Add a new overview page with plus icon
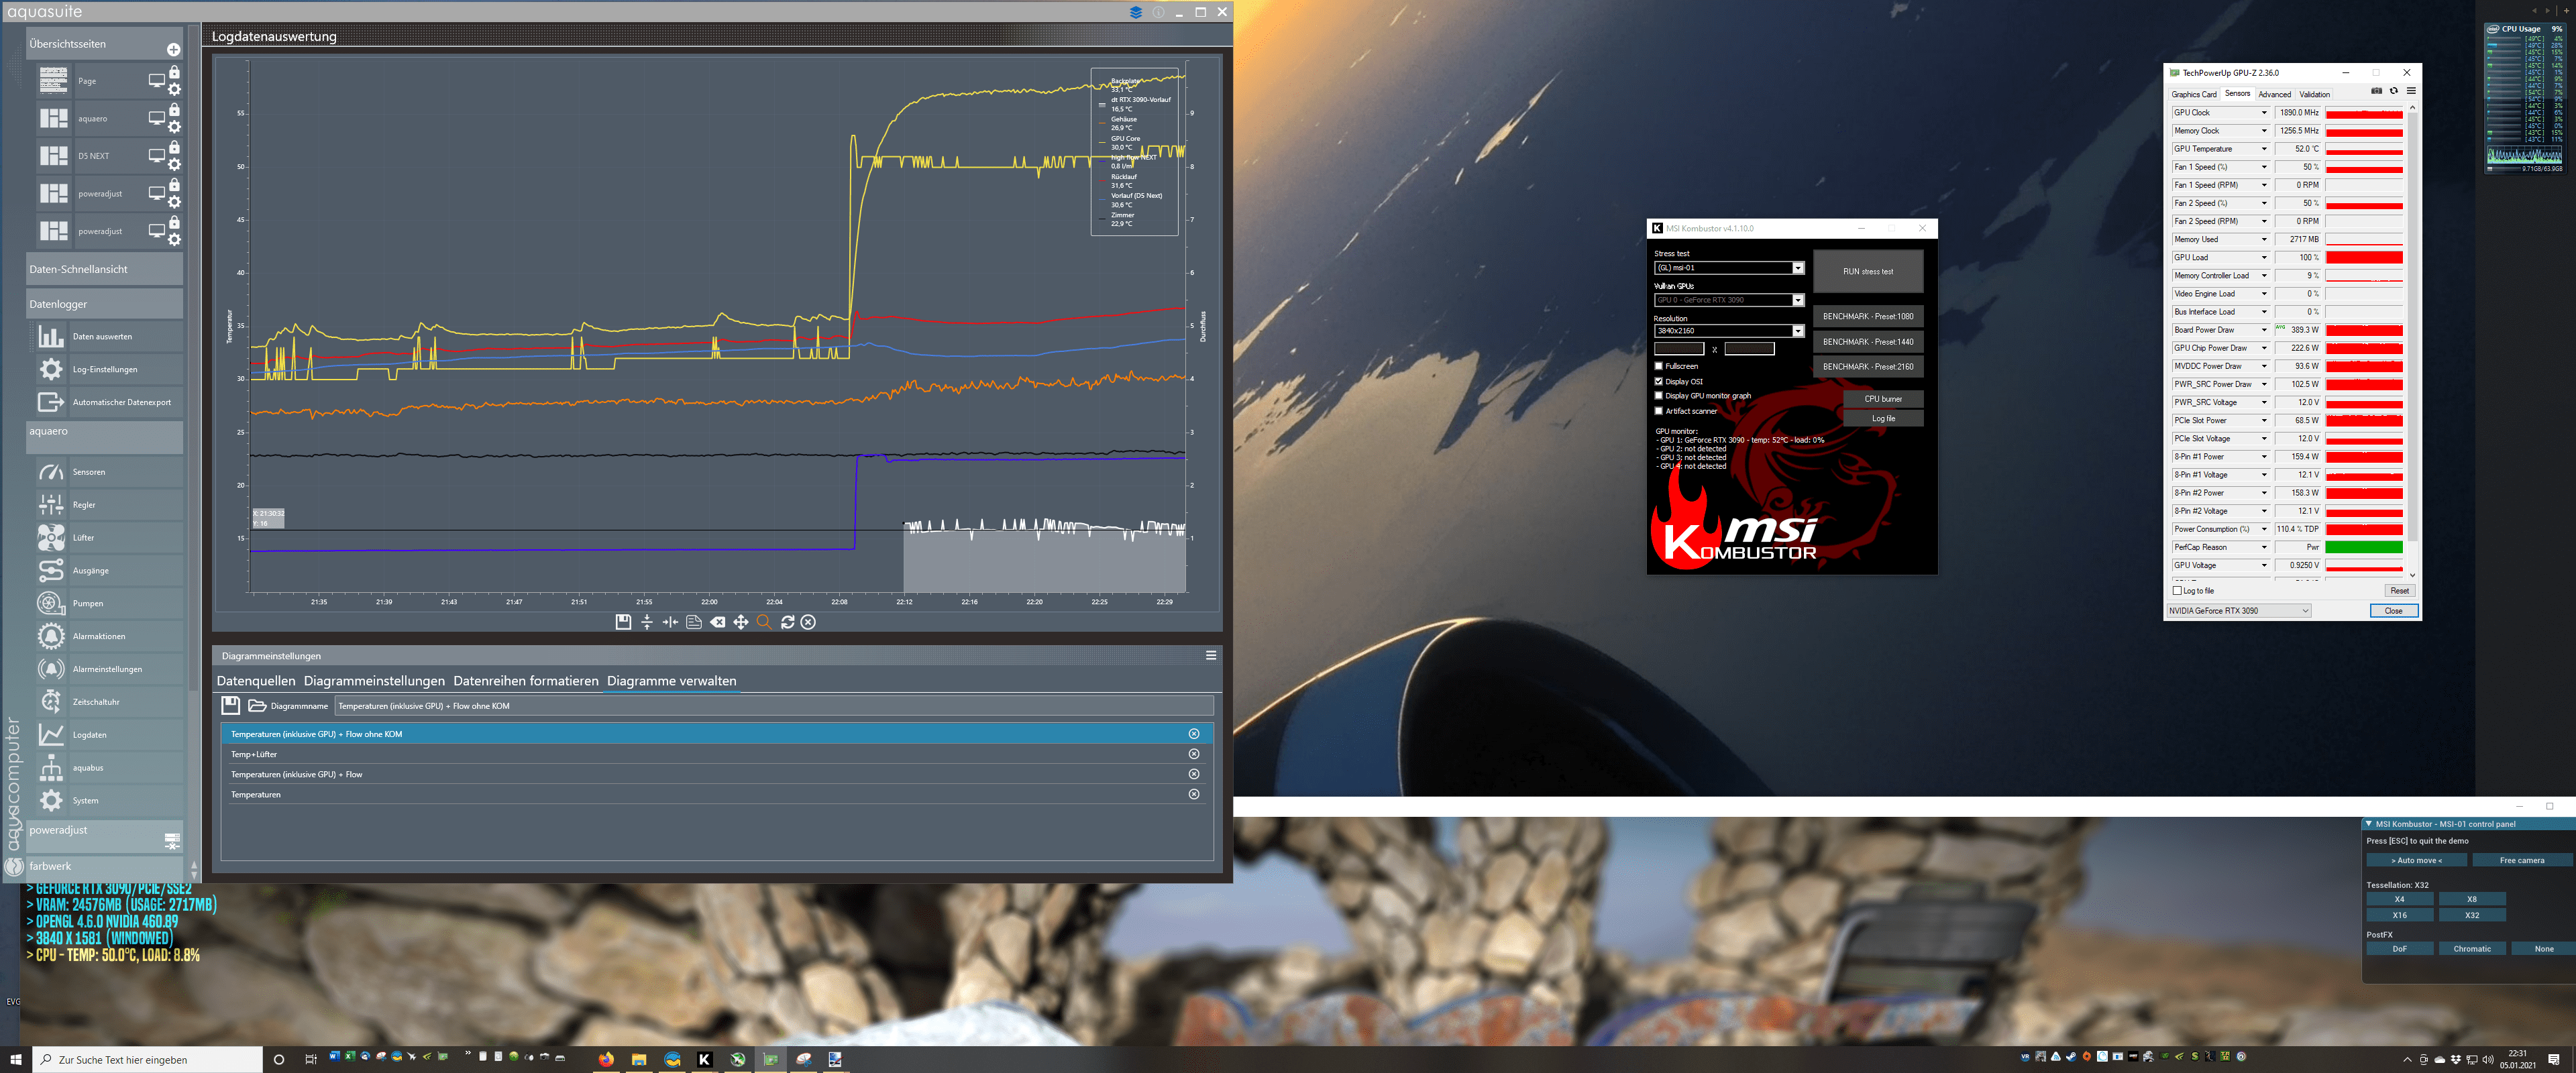This screenshot has width=2576, height=1073. [173, 49]
